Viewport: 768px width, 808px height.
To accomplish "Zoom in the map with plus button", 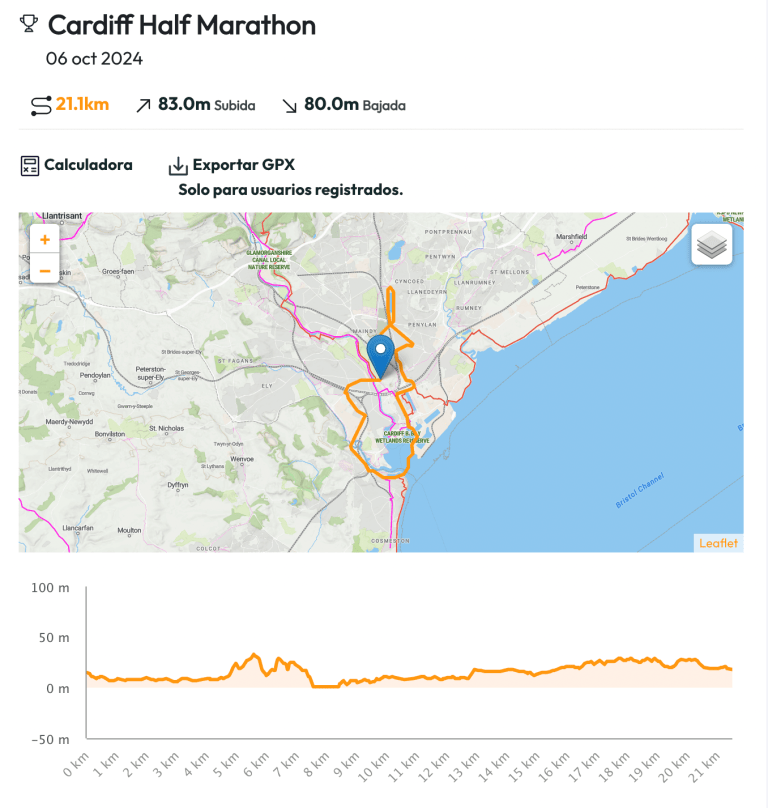I will (45, 240).
